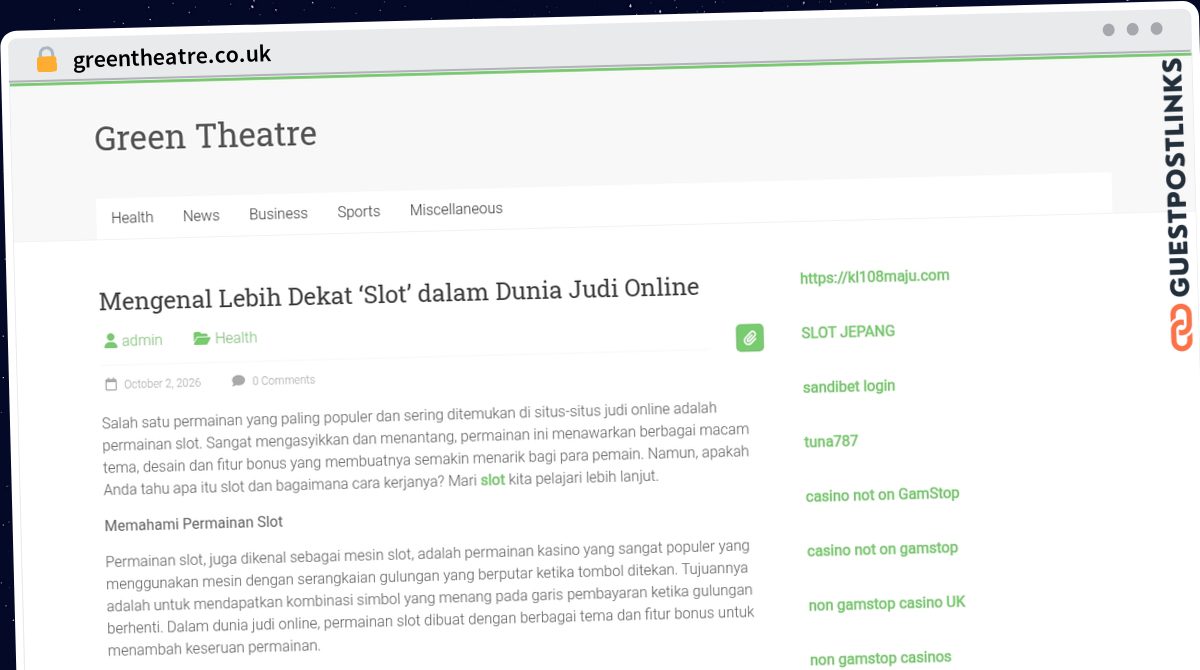Click the tuna787 sidebar link
This screenshot has height=670, width=1200.
click(831, 441)
